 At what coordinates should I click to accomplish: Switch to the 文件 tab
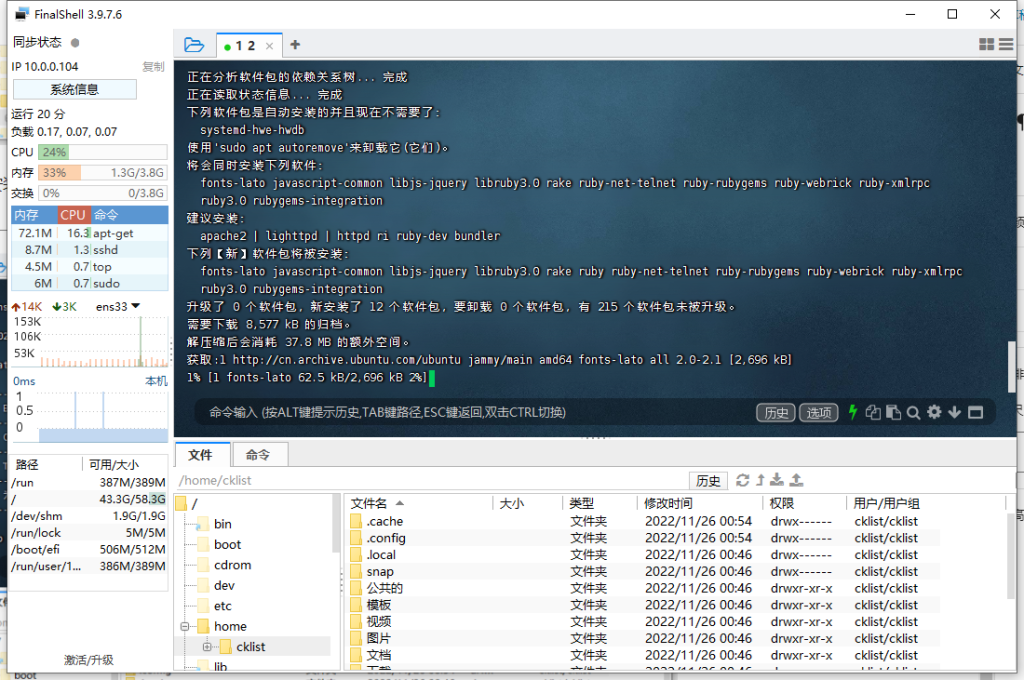point(201,455)
